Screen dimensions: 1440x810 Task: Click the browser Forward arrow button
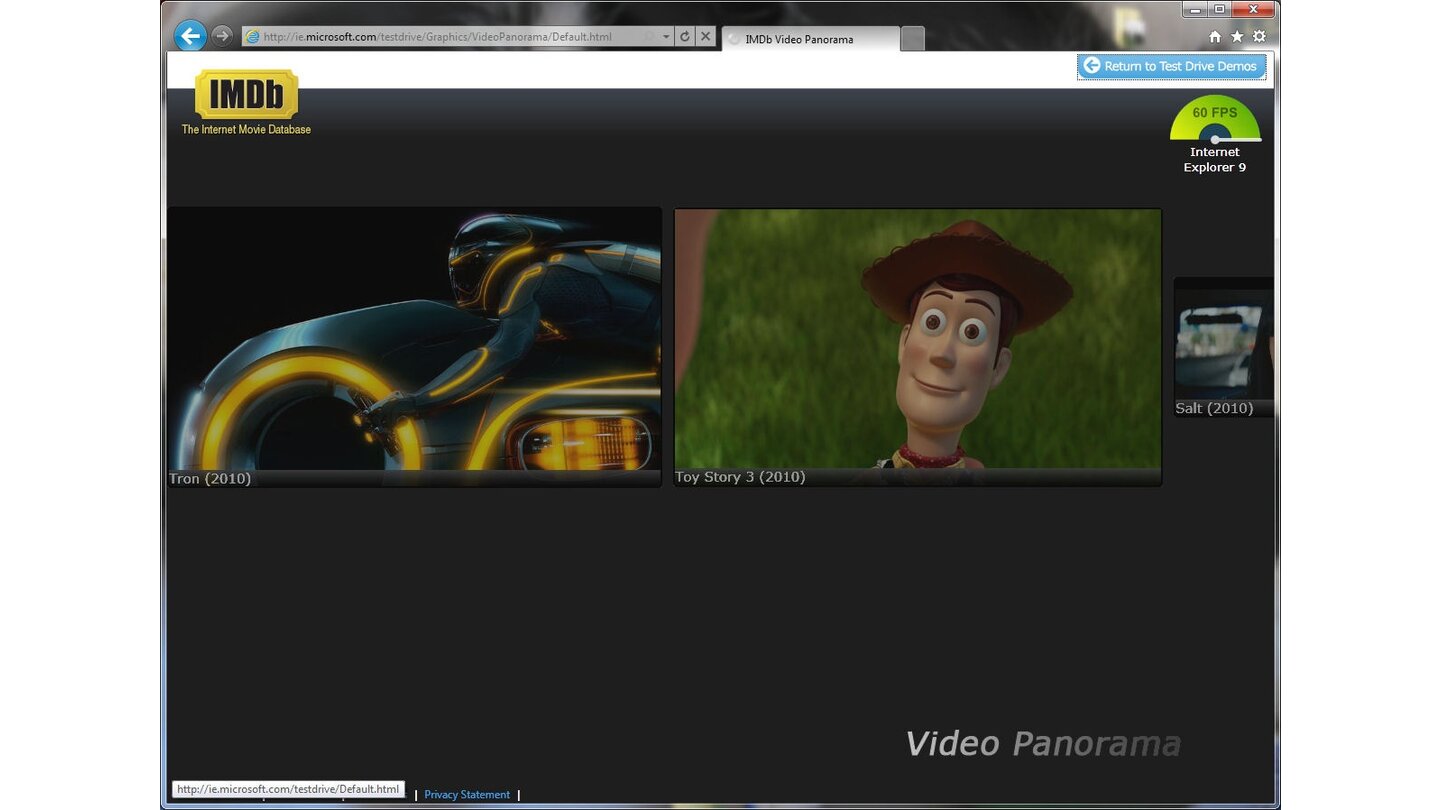click(x=222, y=36)
